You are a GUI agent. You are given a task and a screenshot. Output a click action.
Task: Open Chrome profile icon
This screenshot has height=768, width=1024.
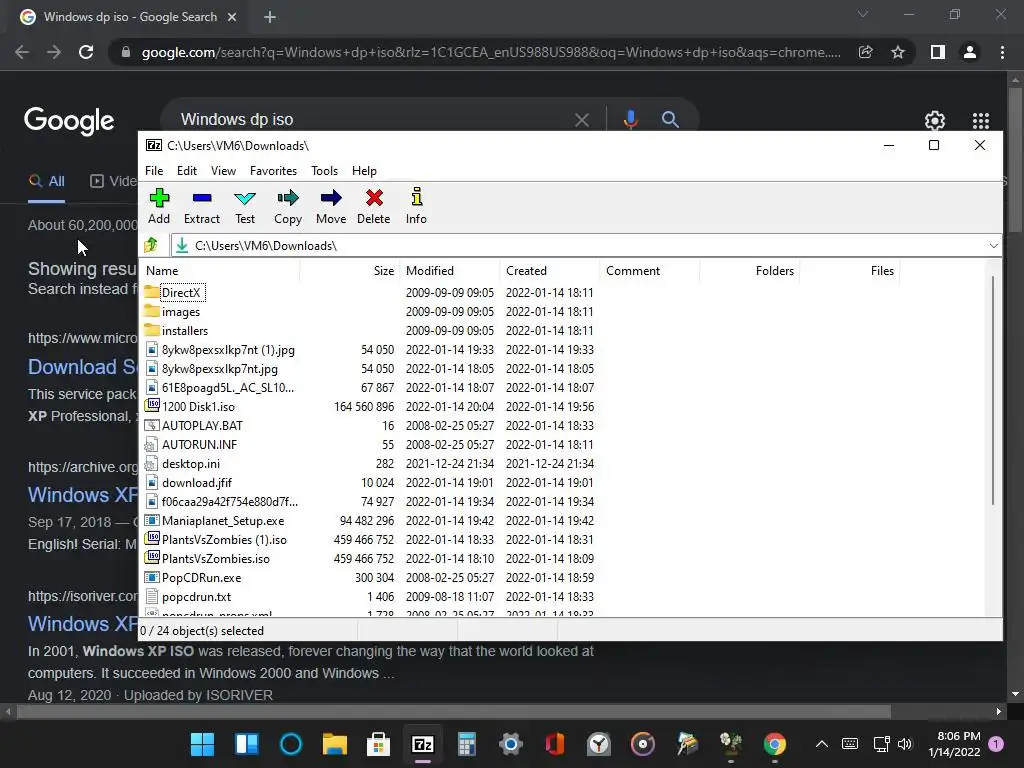(970, 52)
